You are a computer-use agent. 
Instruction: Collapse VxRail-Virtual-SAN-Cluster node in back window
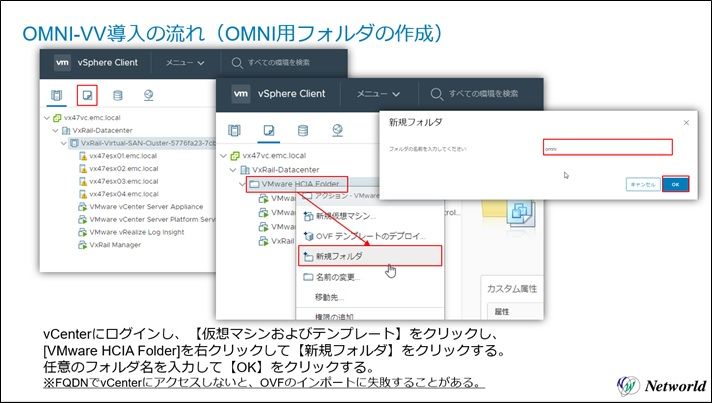point(64,143)
